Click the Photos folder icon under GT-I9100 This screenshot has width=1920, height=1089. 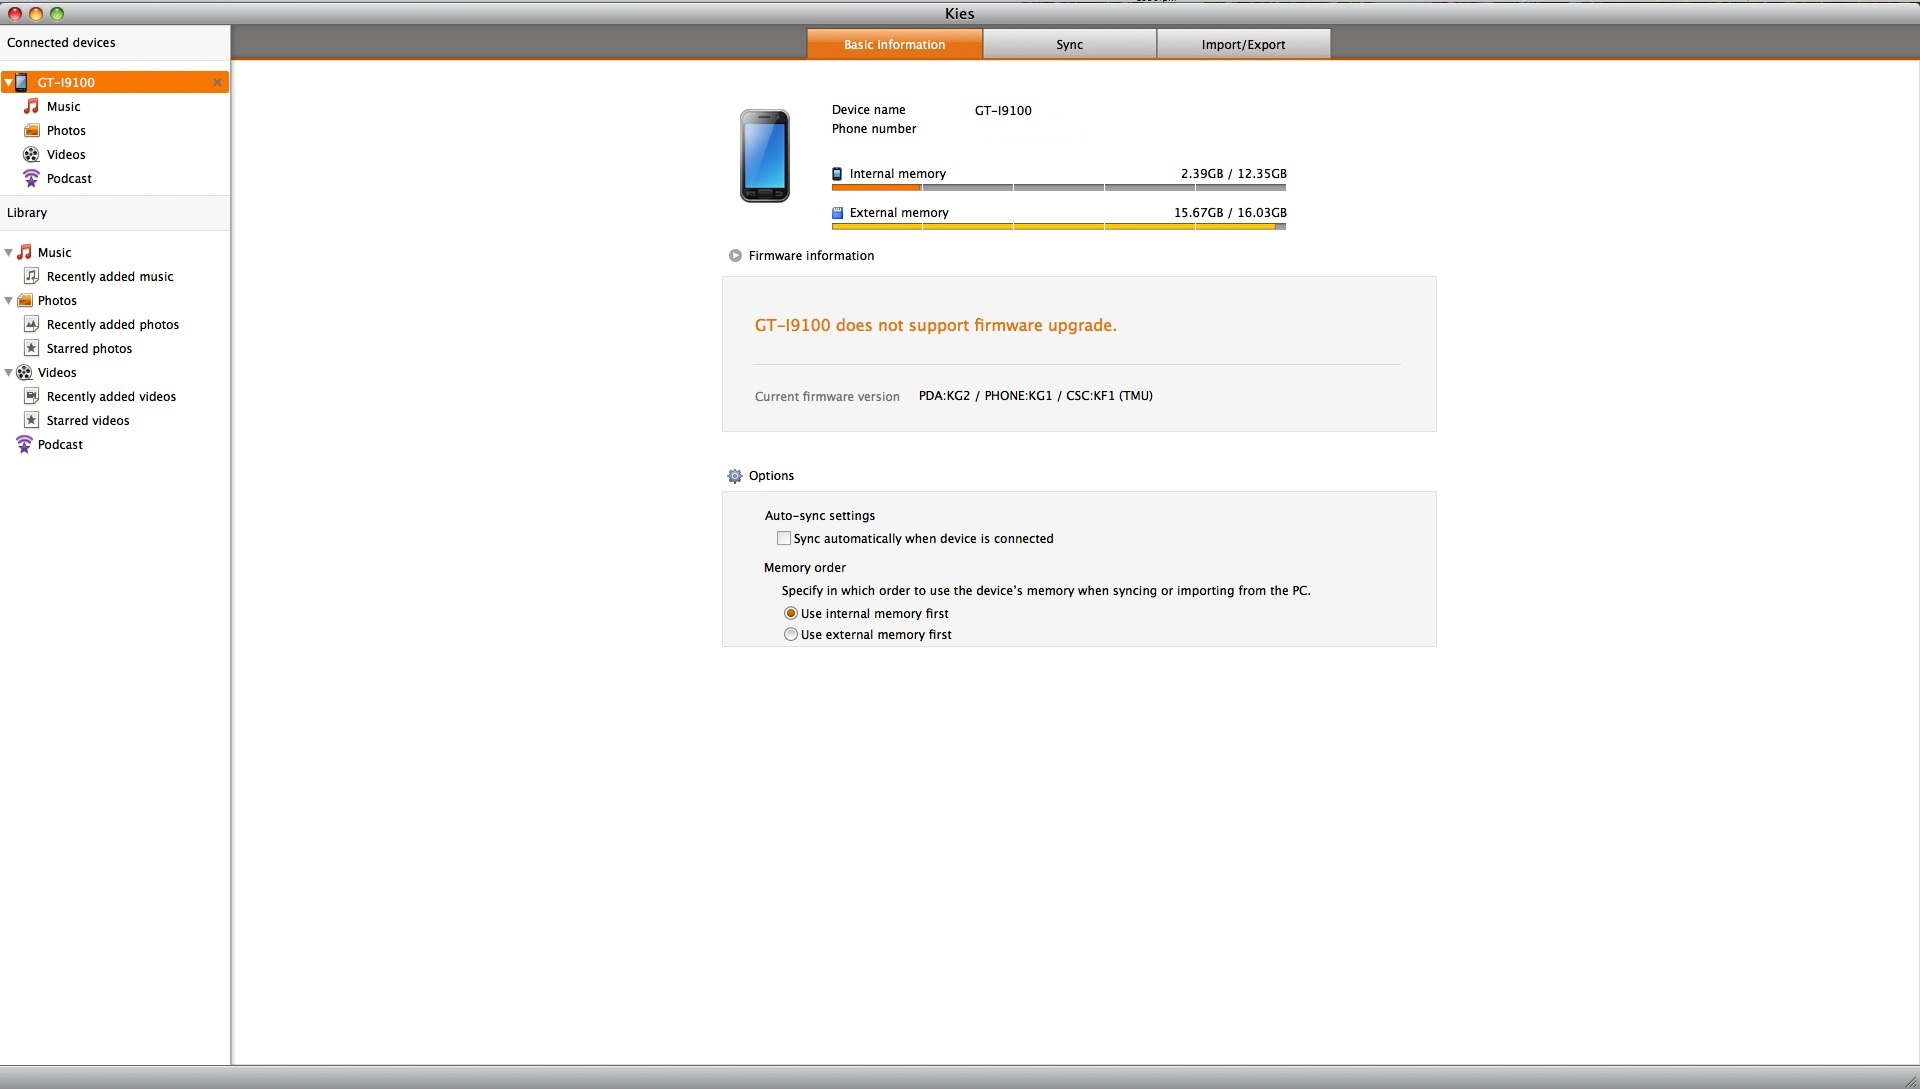31,130
